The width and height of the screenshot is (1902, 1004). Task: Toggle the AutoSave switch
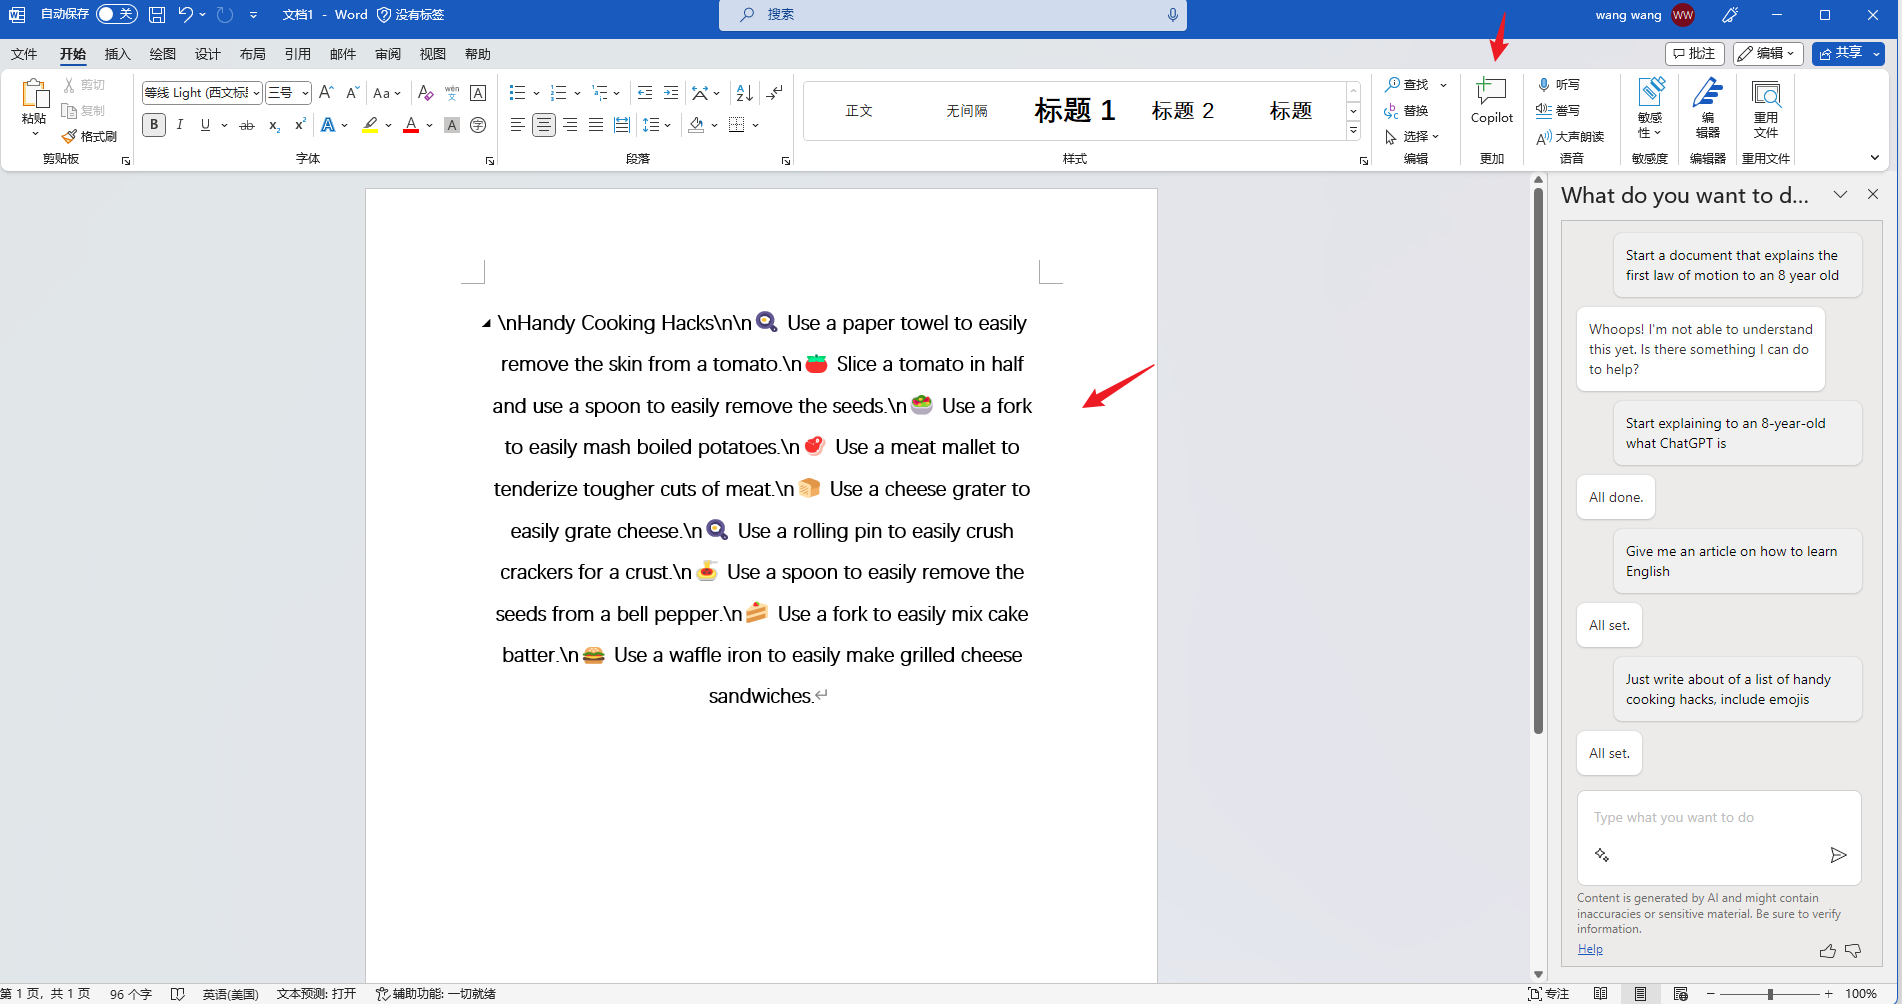click(x=117, y=14)
